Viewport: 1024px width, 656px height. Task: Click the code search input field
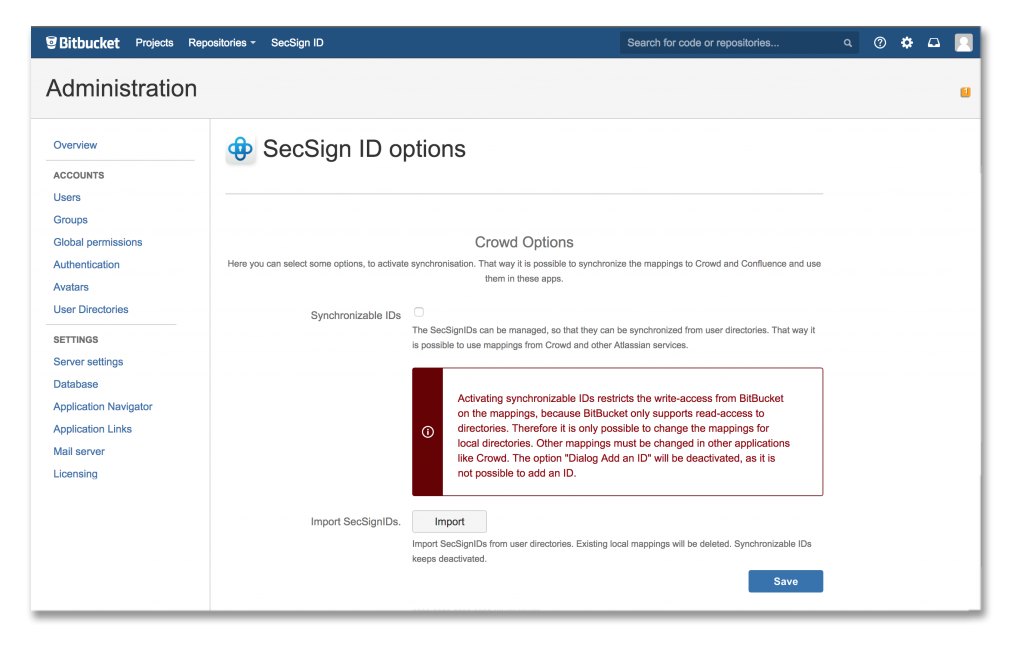(x=730, y=42)
